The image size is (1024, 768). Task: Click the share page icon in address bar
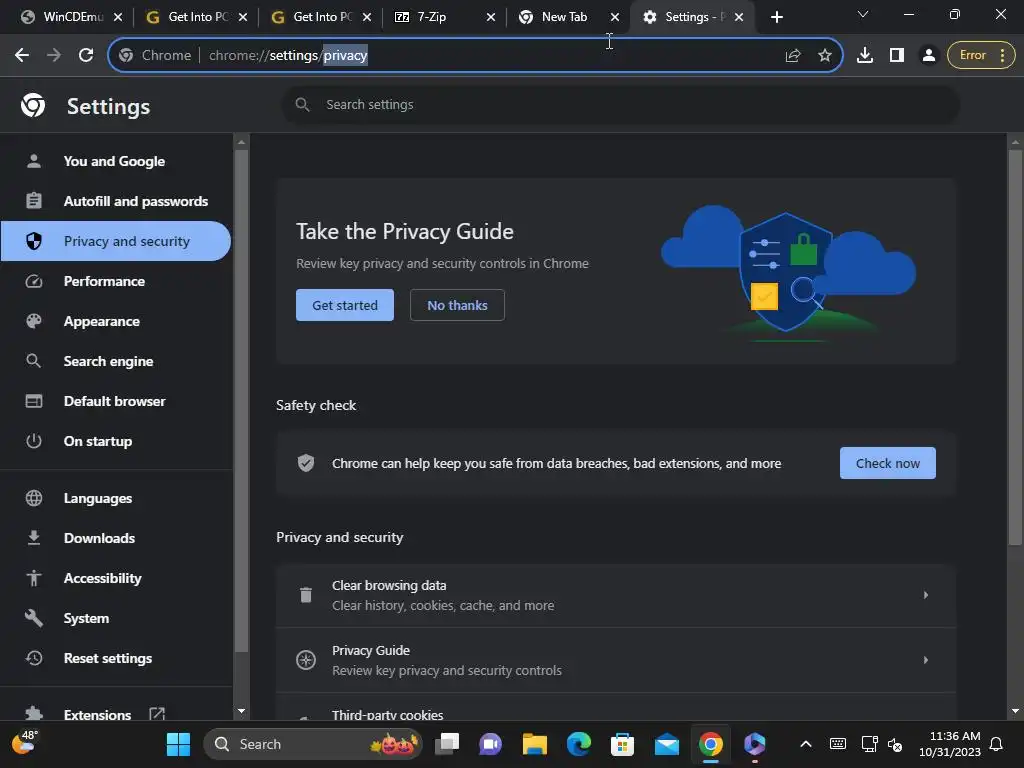tap(793, 56)
